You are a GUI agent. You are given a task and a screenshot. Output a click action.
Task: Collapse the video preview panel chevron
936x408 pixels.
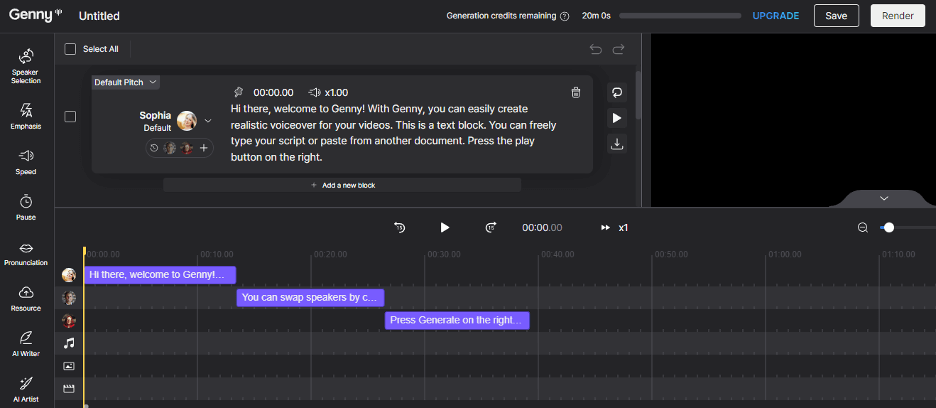[884, 198]
